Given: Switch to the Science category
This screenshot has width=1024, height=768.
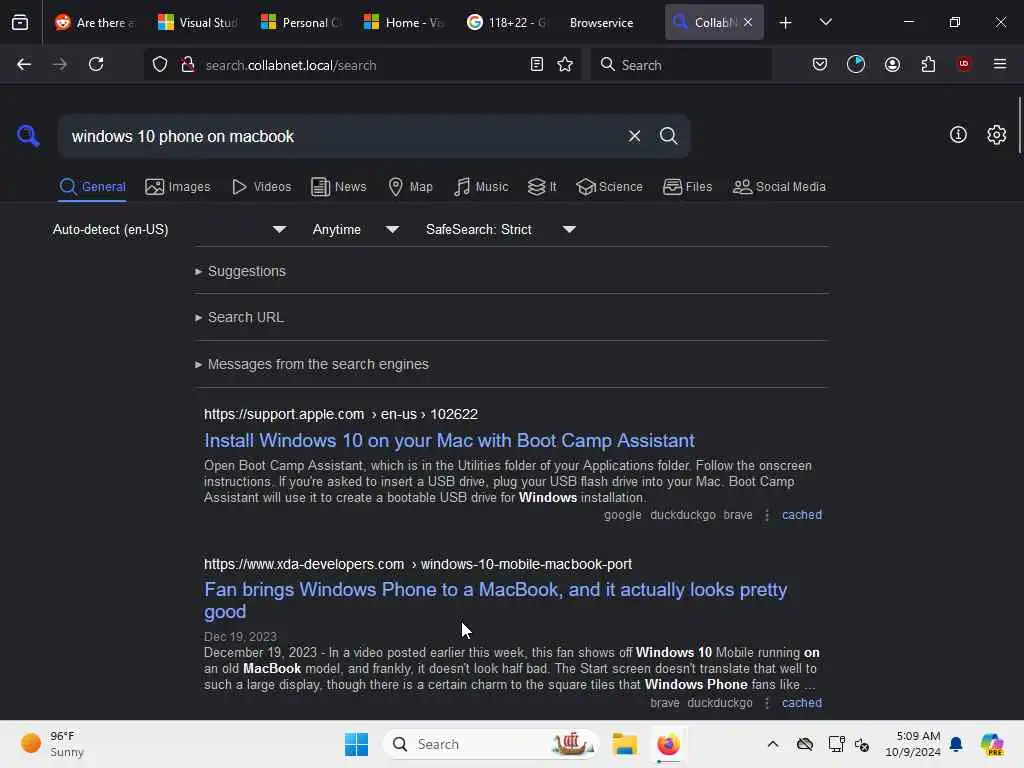Looking at the screenshot, I should [x=609, y=187].
